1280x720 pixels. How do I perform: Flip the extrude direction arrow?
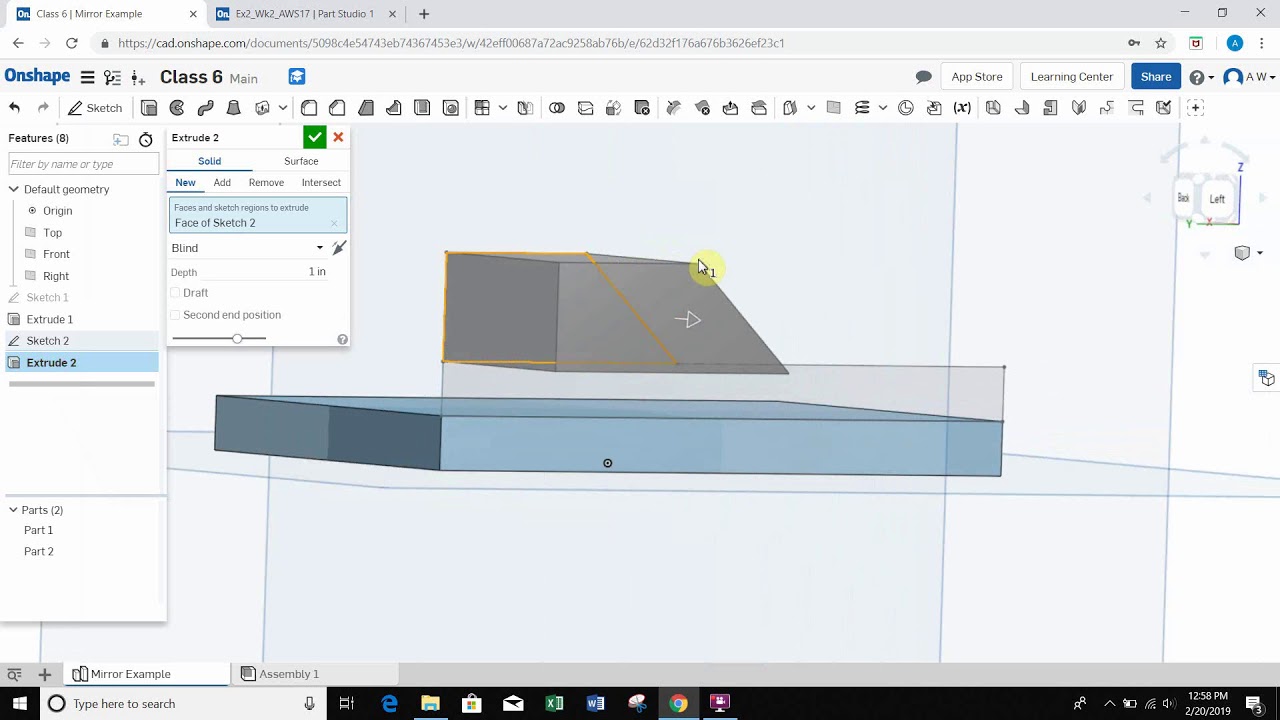coord(339,248)
